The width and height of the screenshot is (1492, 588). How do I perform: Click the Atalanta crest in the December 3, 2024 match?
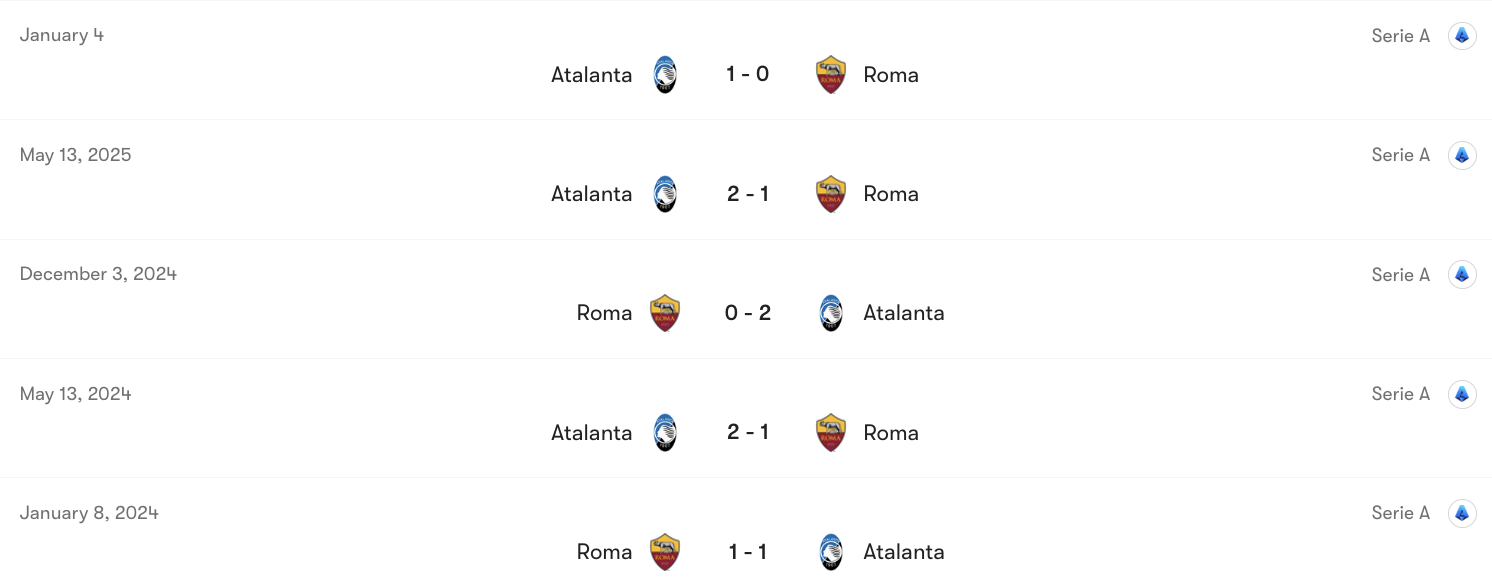click(x=831, y=312)
